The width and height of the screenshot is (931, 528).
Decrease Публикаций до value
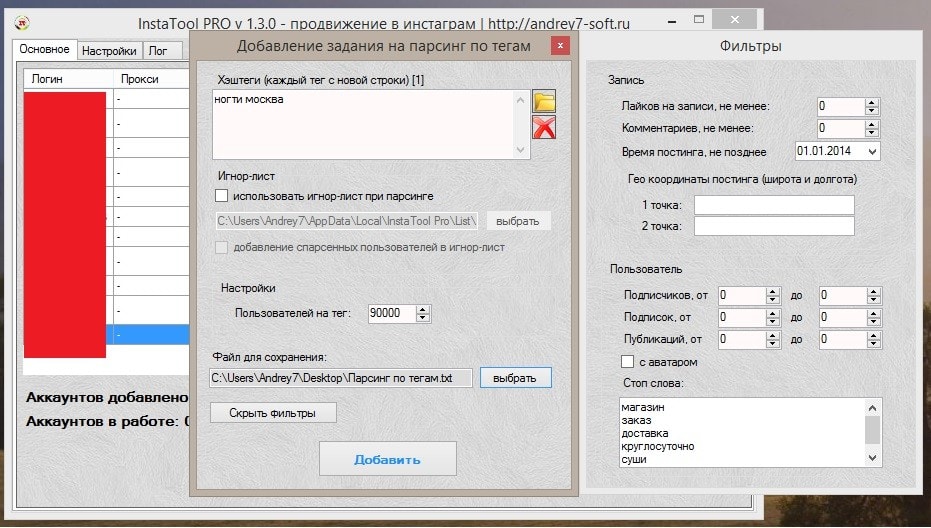[x=873, y=344]
